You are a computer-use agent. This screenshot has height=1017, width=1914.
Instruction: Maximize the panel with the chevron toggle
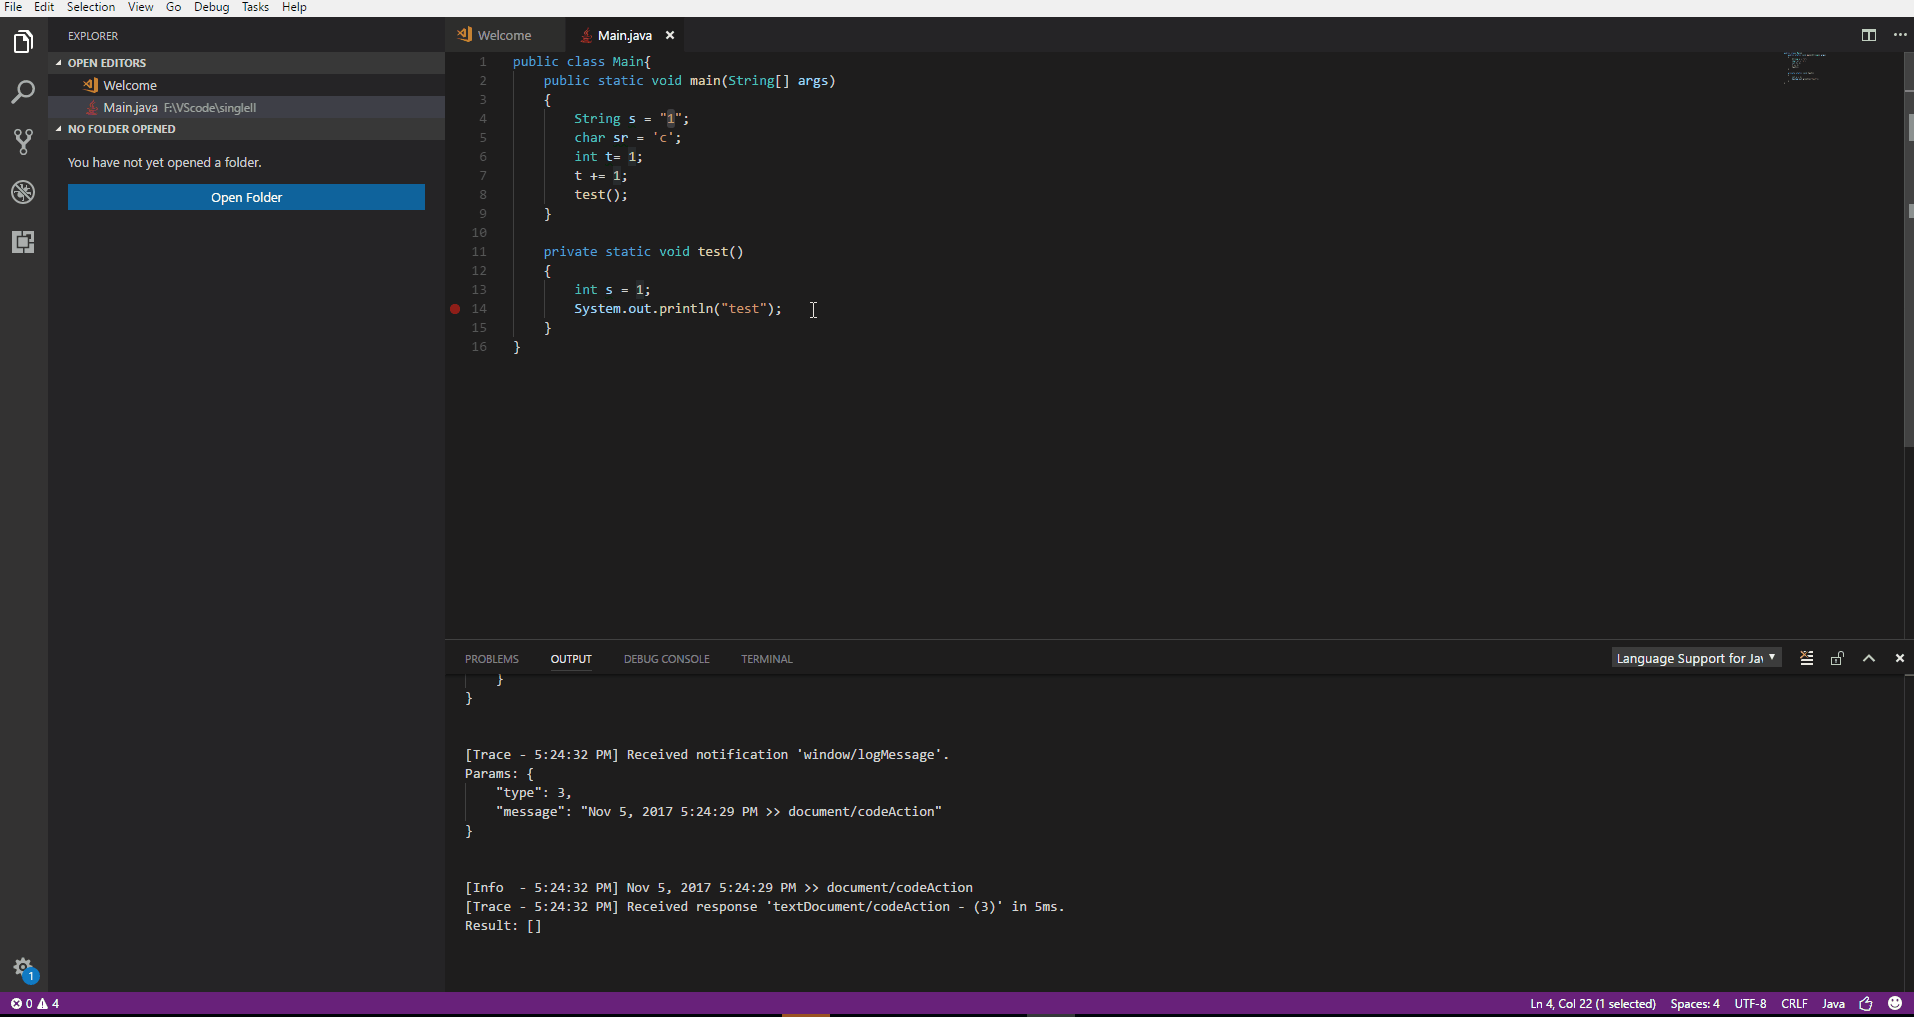tap(1868, 658)
